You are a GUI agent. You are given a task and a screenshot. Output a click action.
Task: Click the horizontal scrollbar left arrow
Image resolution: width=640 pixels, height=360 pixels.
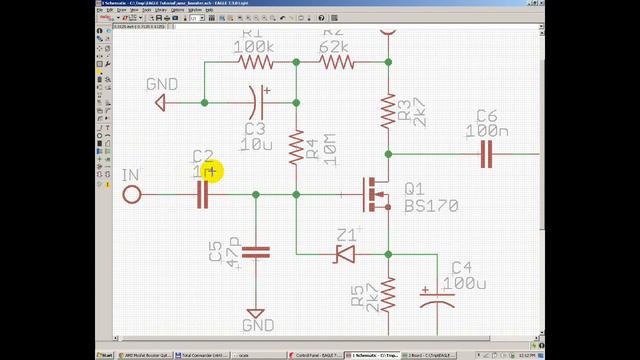tap(116, 338)
